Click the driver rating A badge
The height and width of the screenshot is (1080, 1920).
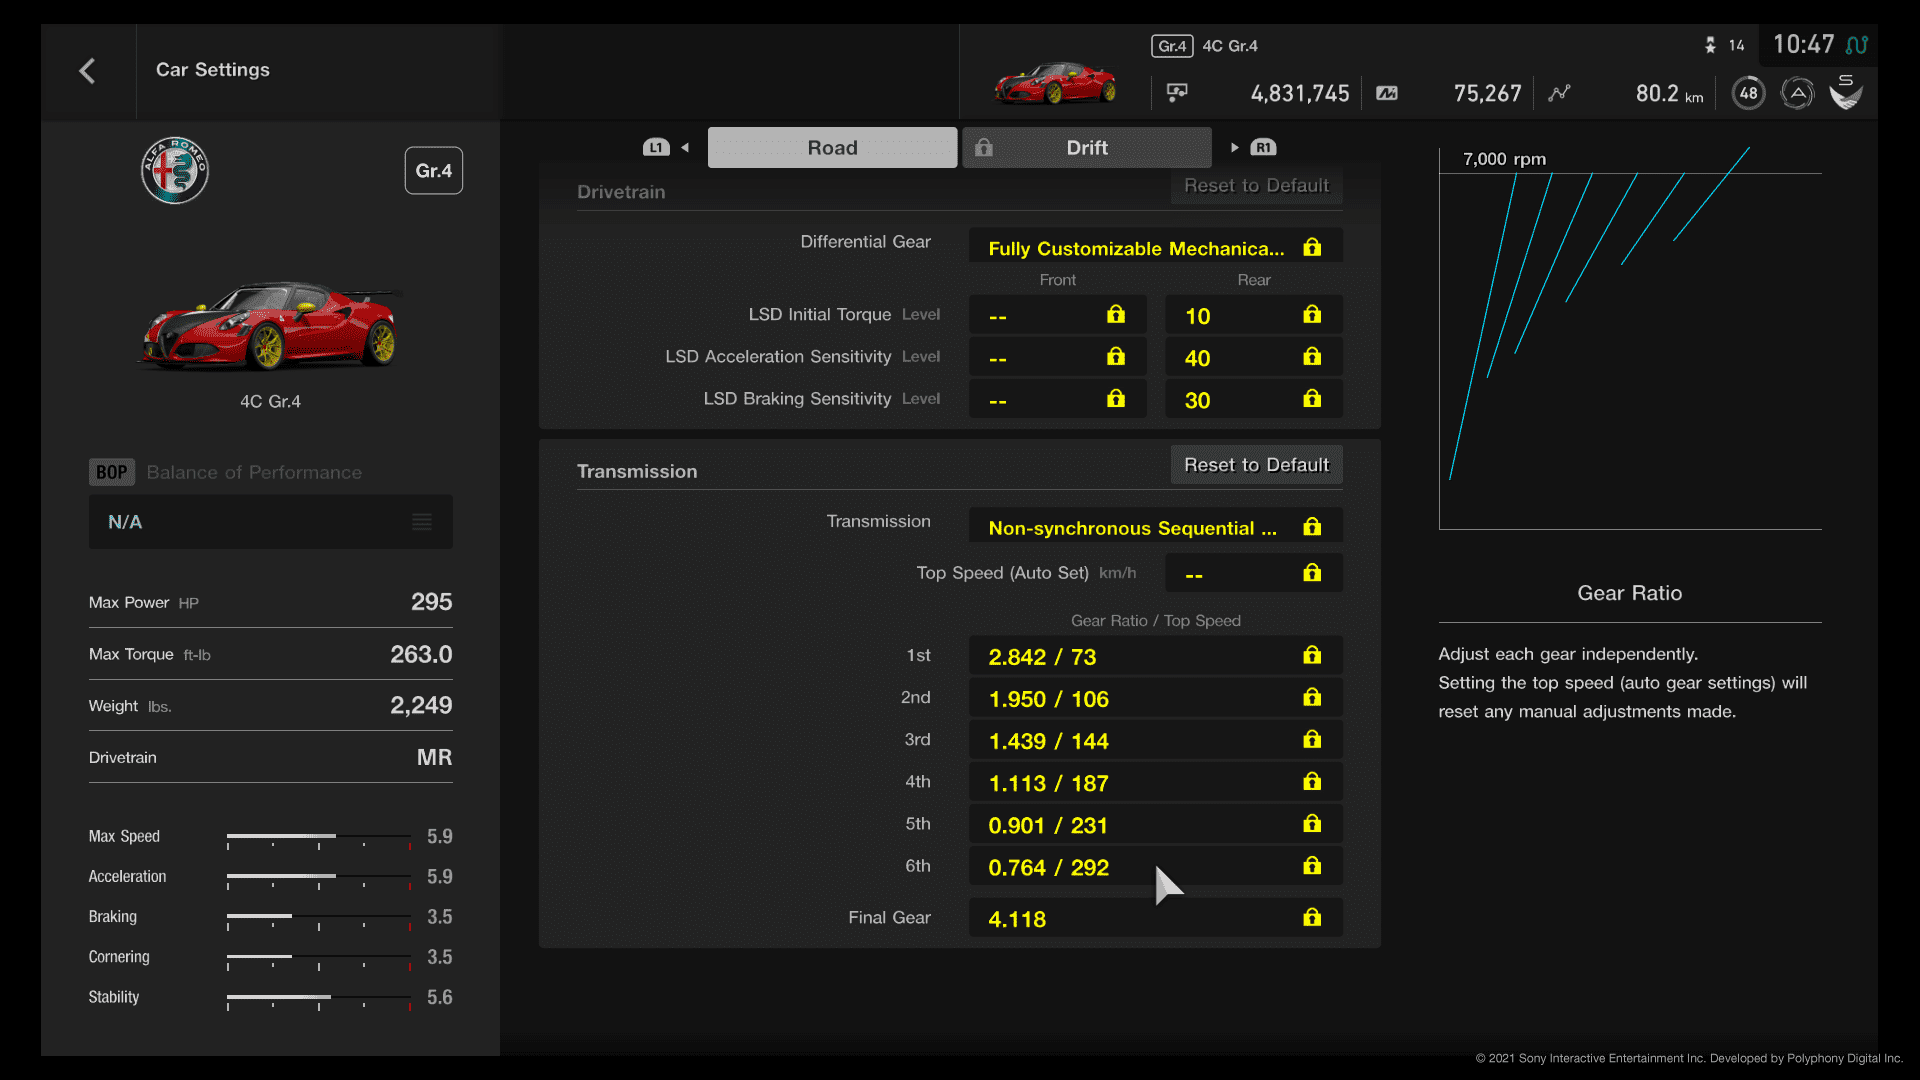1797,93
